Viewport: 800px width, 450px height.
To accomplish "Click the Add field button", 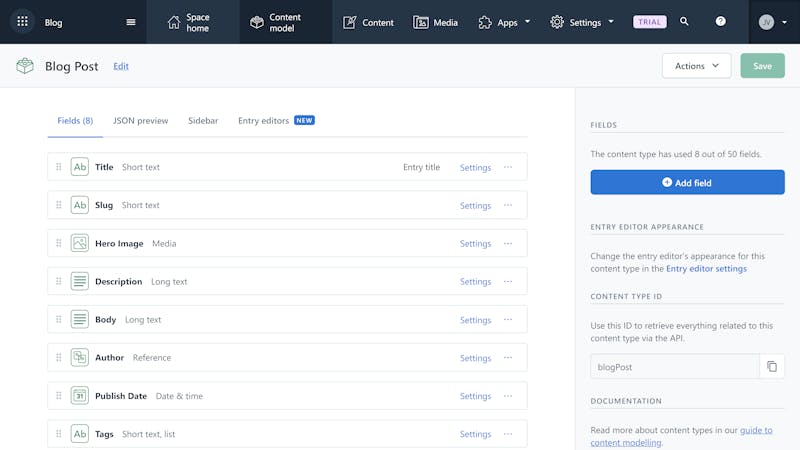I will click(x=687, y=182).
